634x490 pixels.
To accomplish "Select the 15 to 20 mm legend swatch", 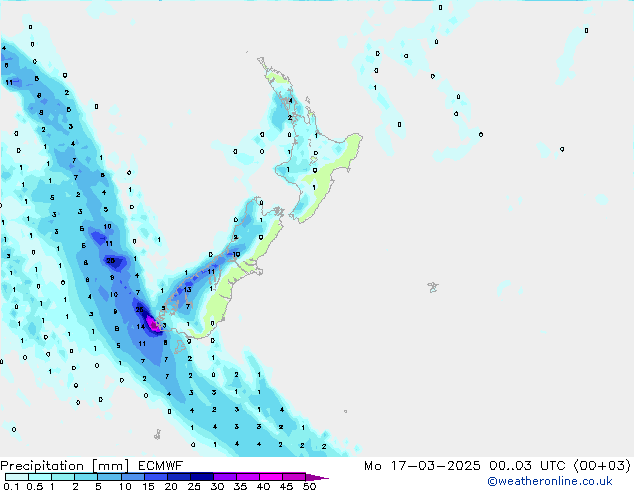I will click(x=155, y=477).
